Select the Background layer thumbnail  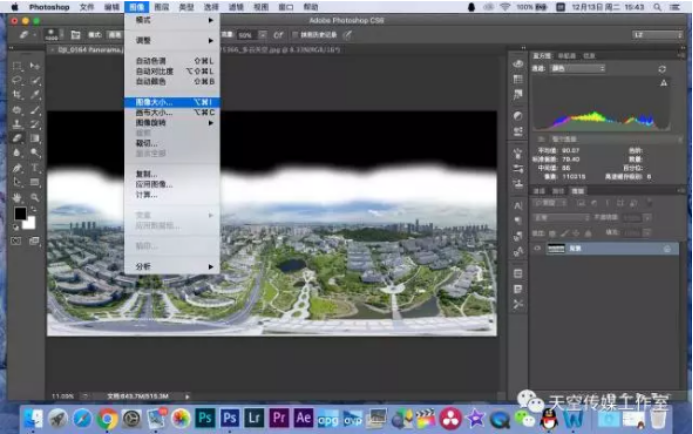click(556, 248)
